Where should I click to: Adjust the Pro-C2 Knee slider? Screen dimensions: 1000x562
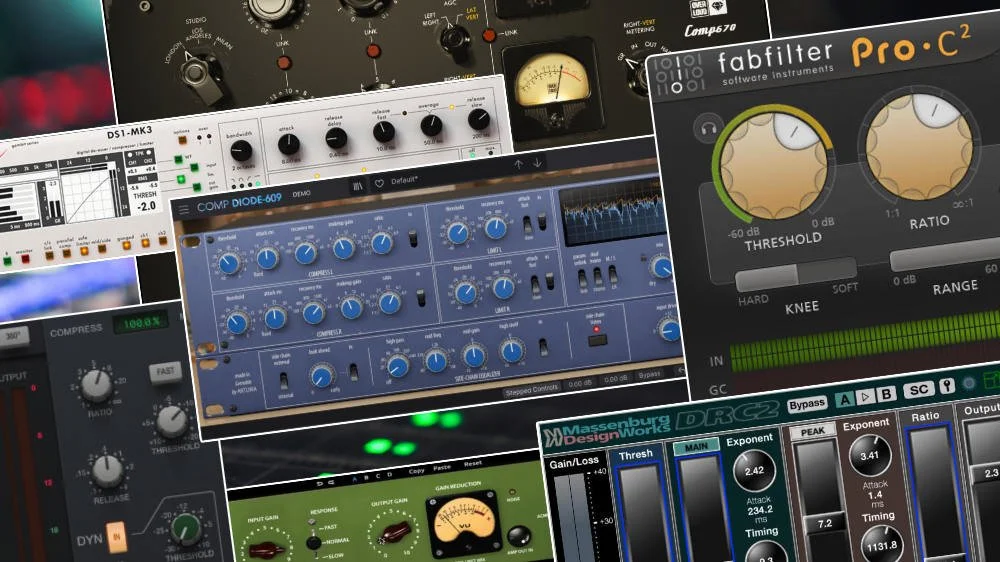[796, 273]
